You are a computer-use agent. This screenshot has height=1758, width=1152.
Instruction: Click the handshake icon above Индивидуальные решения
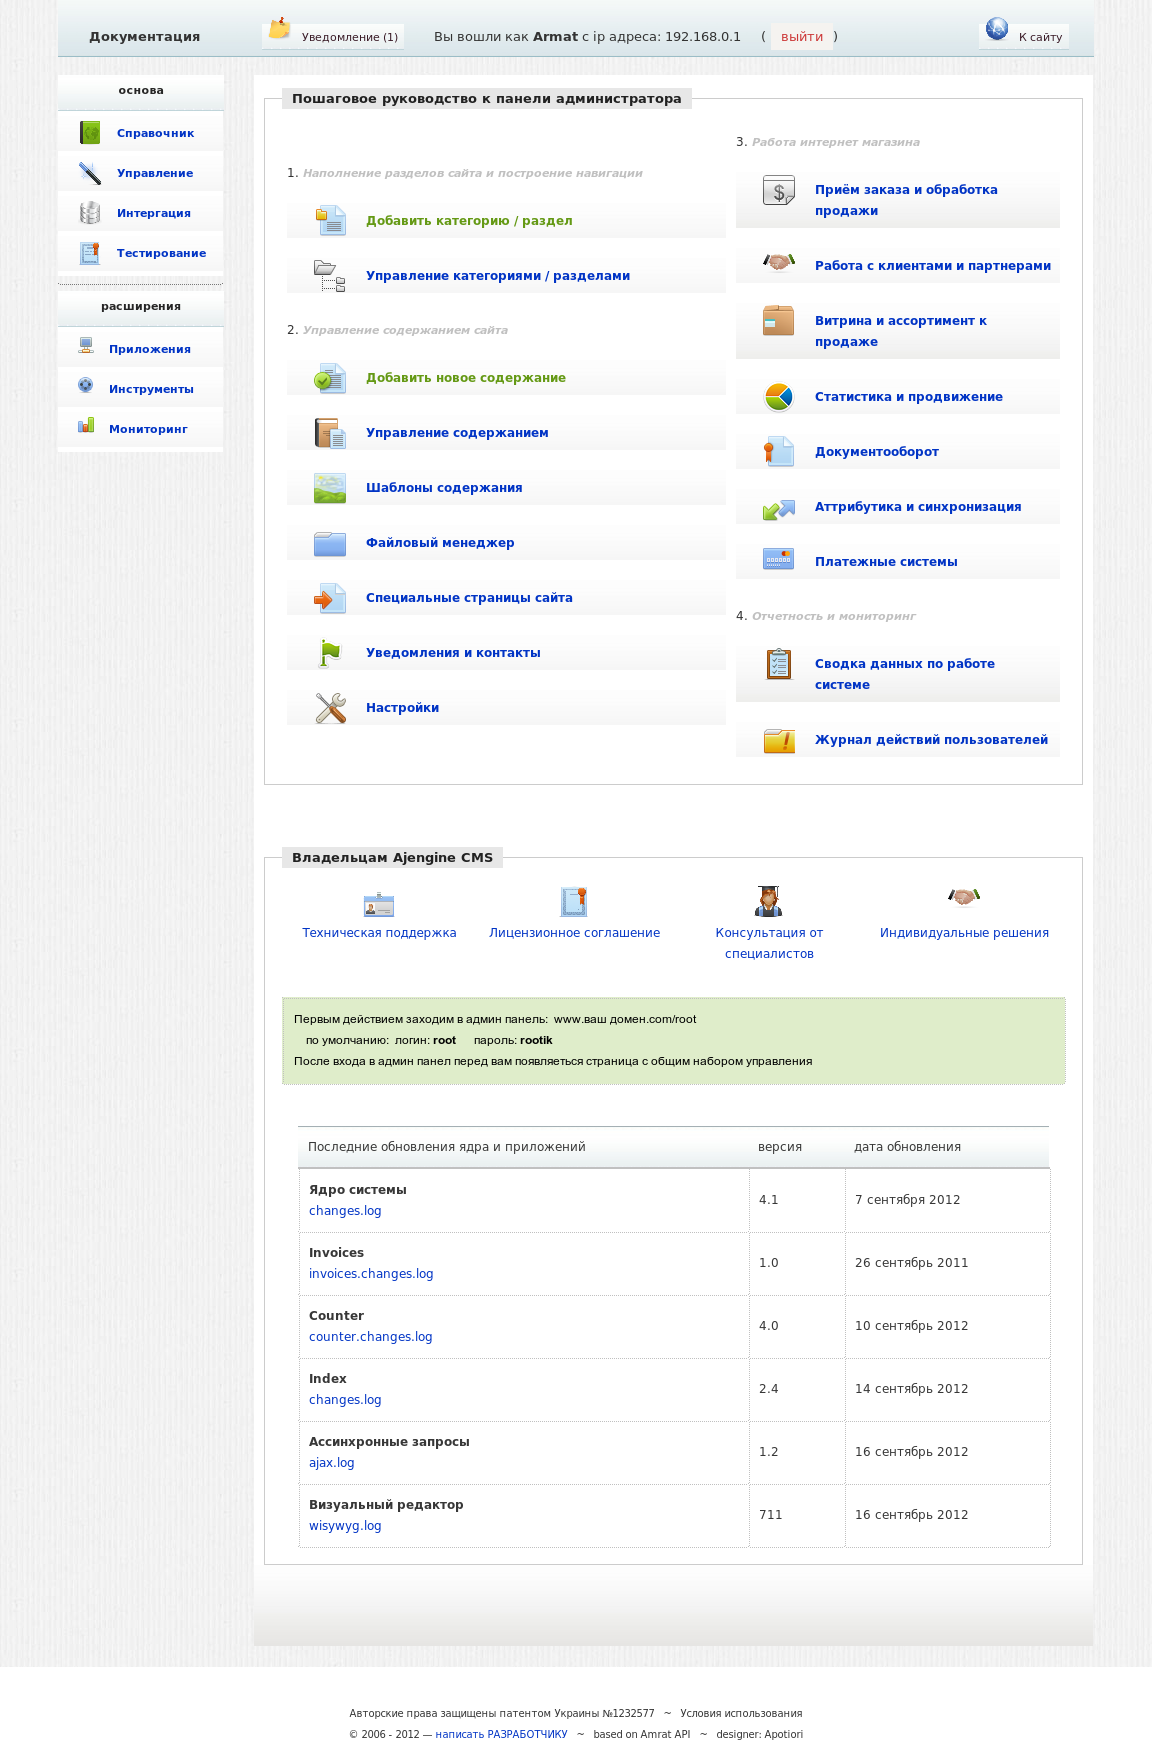click(964, 897)
